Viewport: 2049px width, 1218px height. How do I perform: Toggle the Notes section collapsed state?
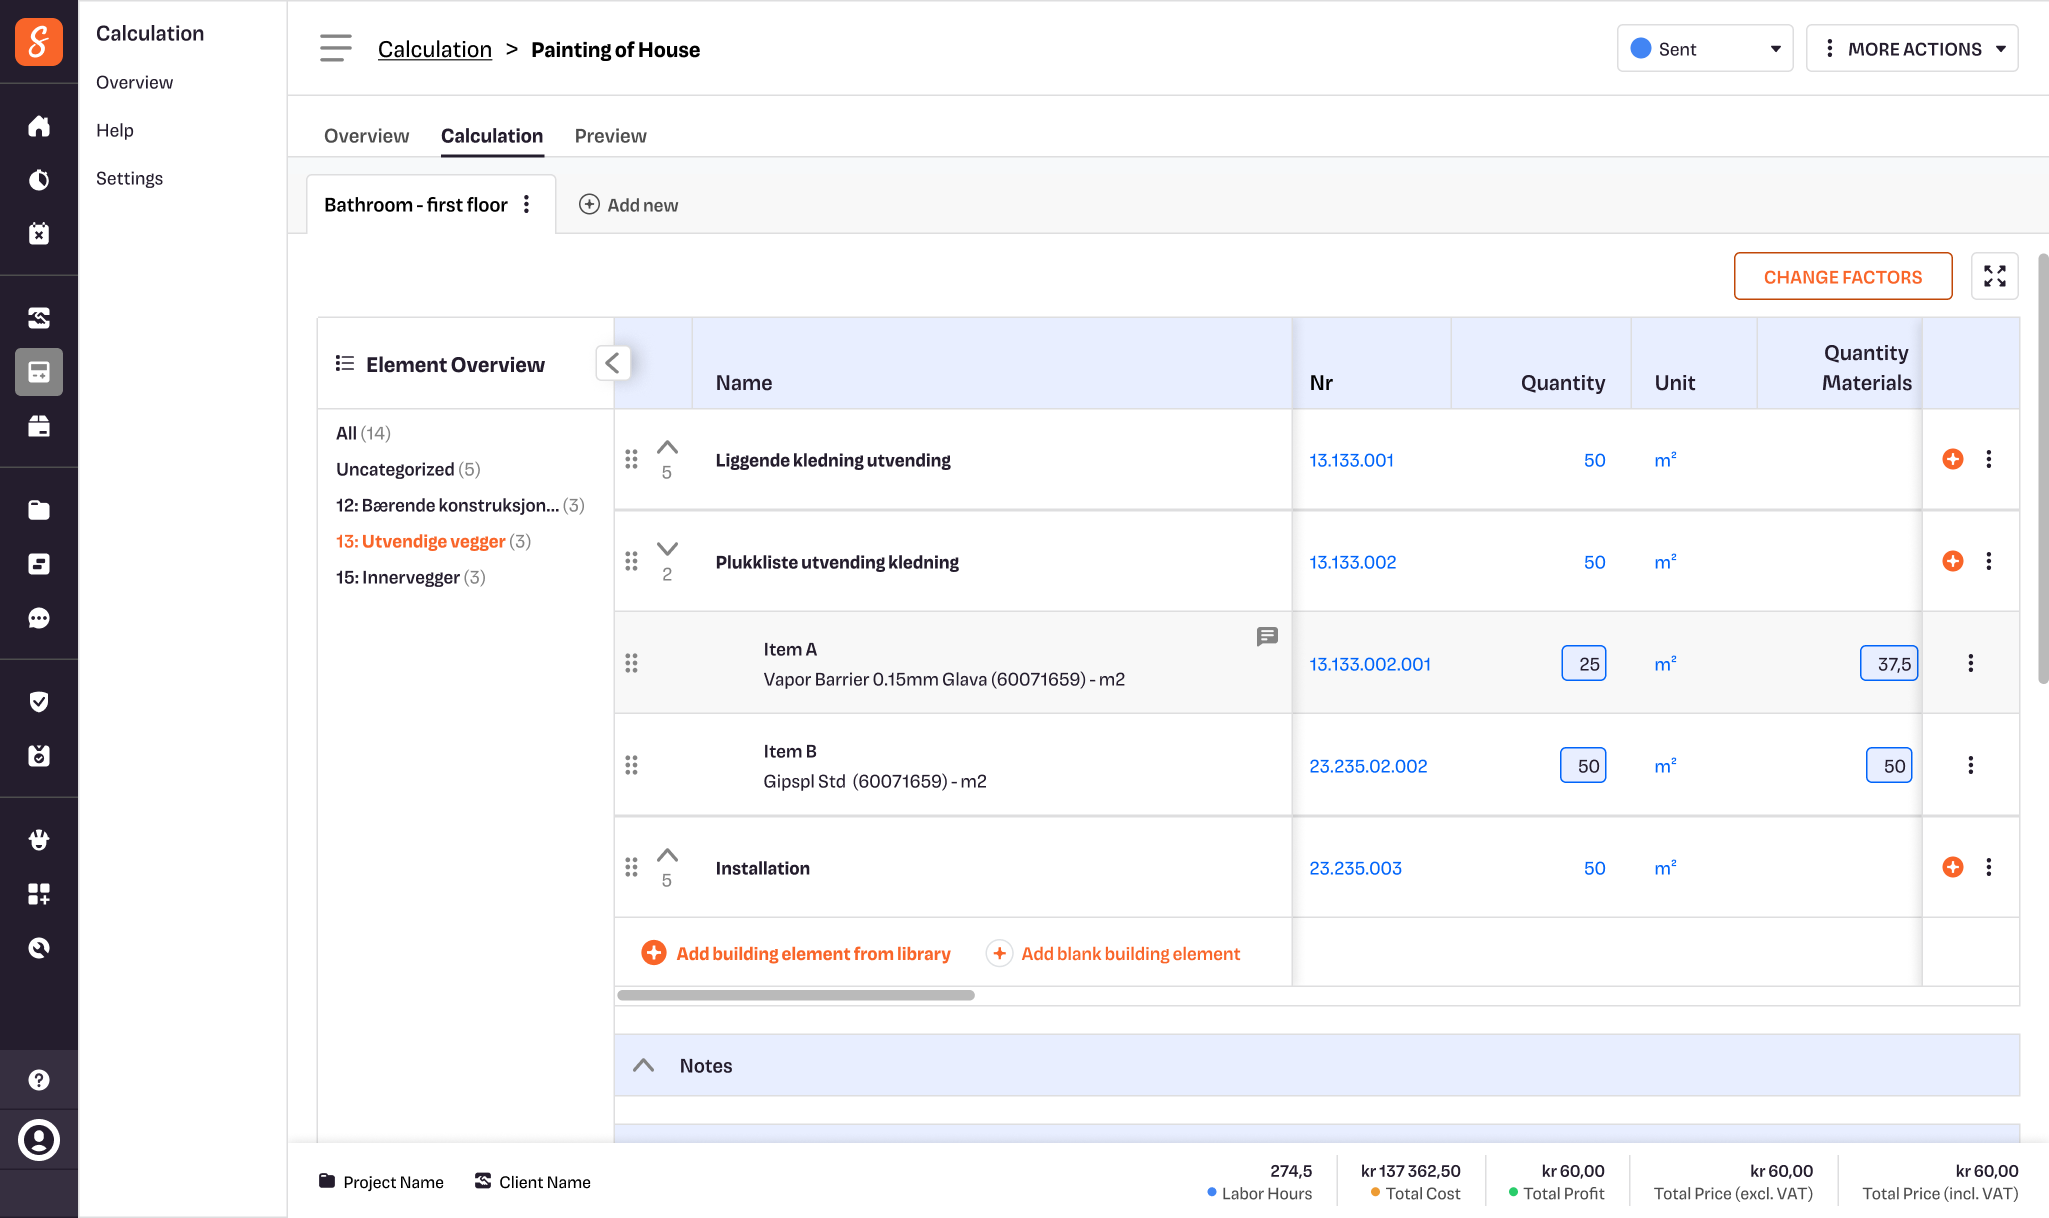point(645,1066)
